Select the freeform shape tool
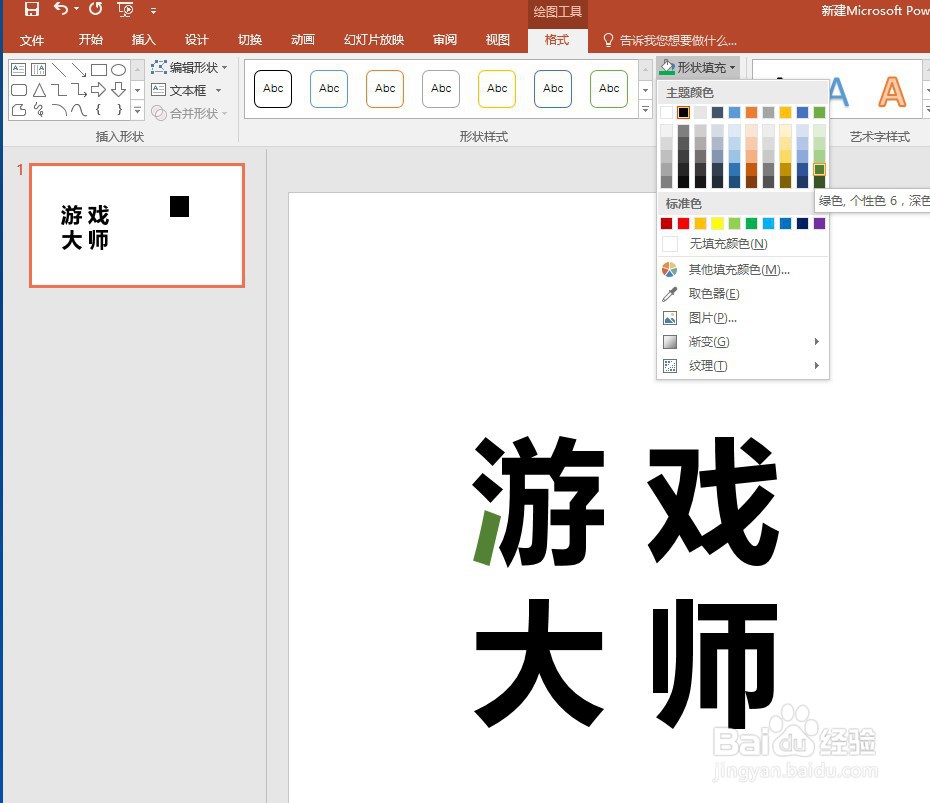 [18, 109]
